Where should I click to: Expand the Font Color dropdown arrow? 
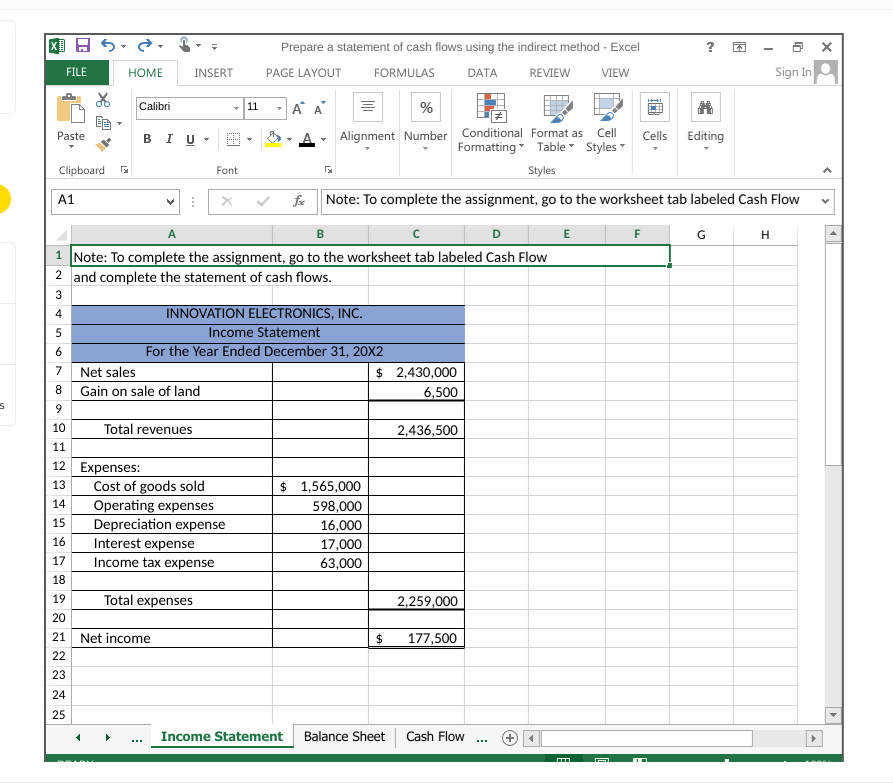pyautogui.click(x=322, y=137)
